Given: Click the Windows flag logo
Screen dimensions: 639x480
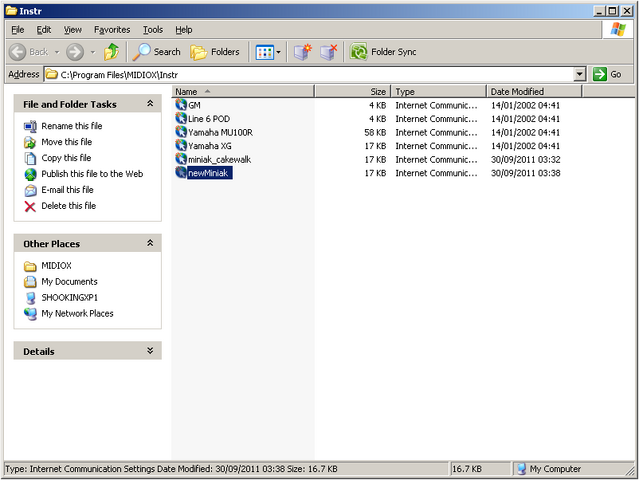Looking at the screenshot, I should 618,29.
